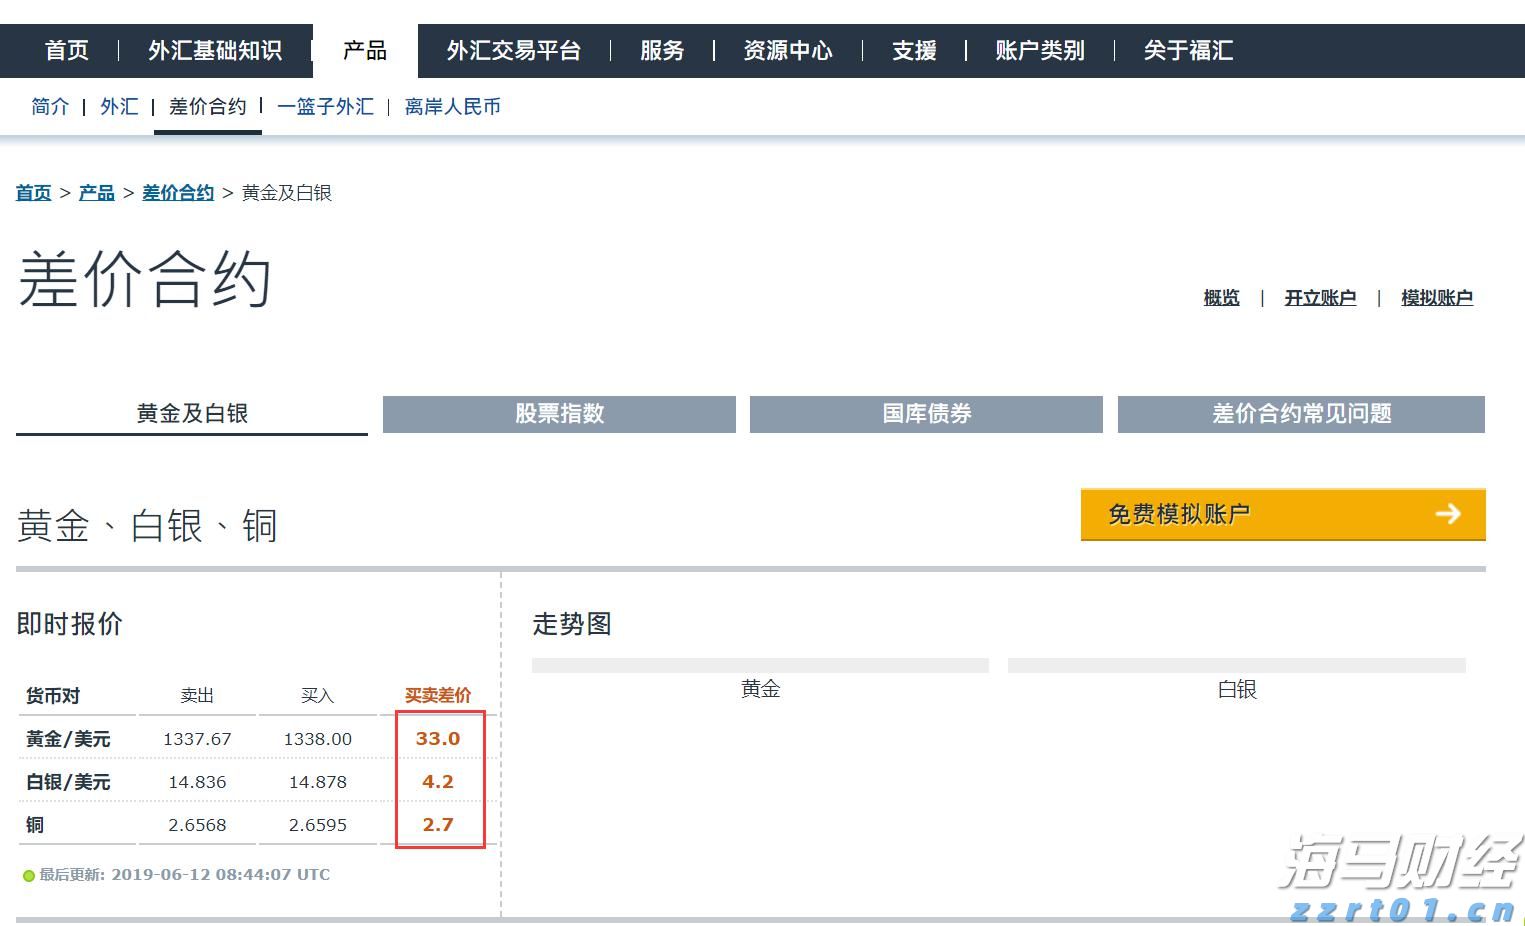Click the 免费模拟账户 button
Image resolution: width=1525 pixels, height=926 pixels.
tap(1178, 511)
